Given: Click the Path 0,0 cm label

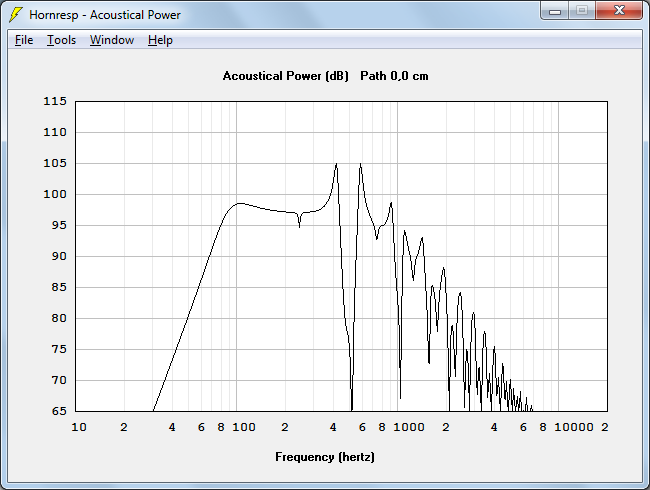Looking at the screenshot, I should (394, 76).
